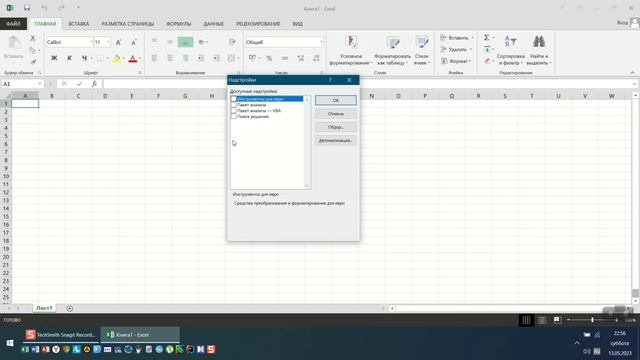Click the yellow fill color bucket
Image resolution: width=640 pixels, height=360 pixels.
tap(117, 58)
